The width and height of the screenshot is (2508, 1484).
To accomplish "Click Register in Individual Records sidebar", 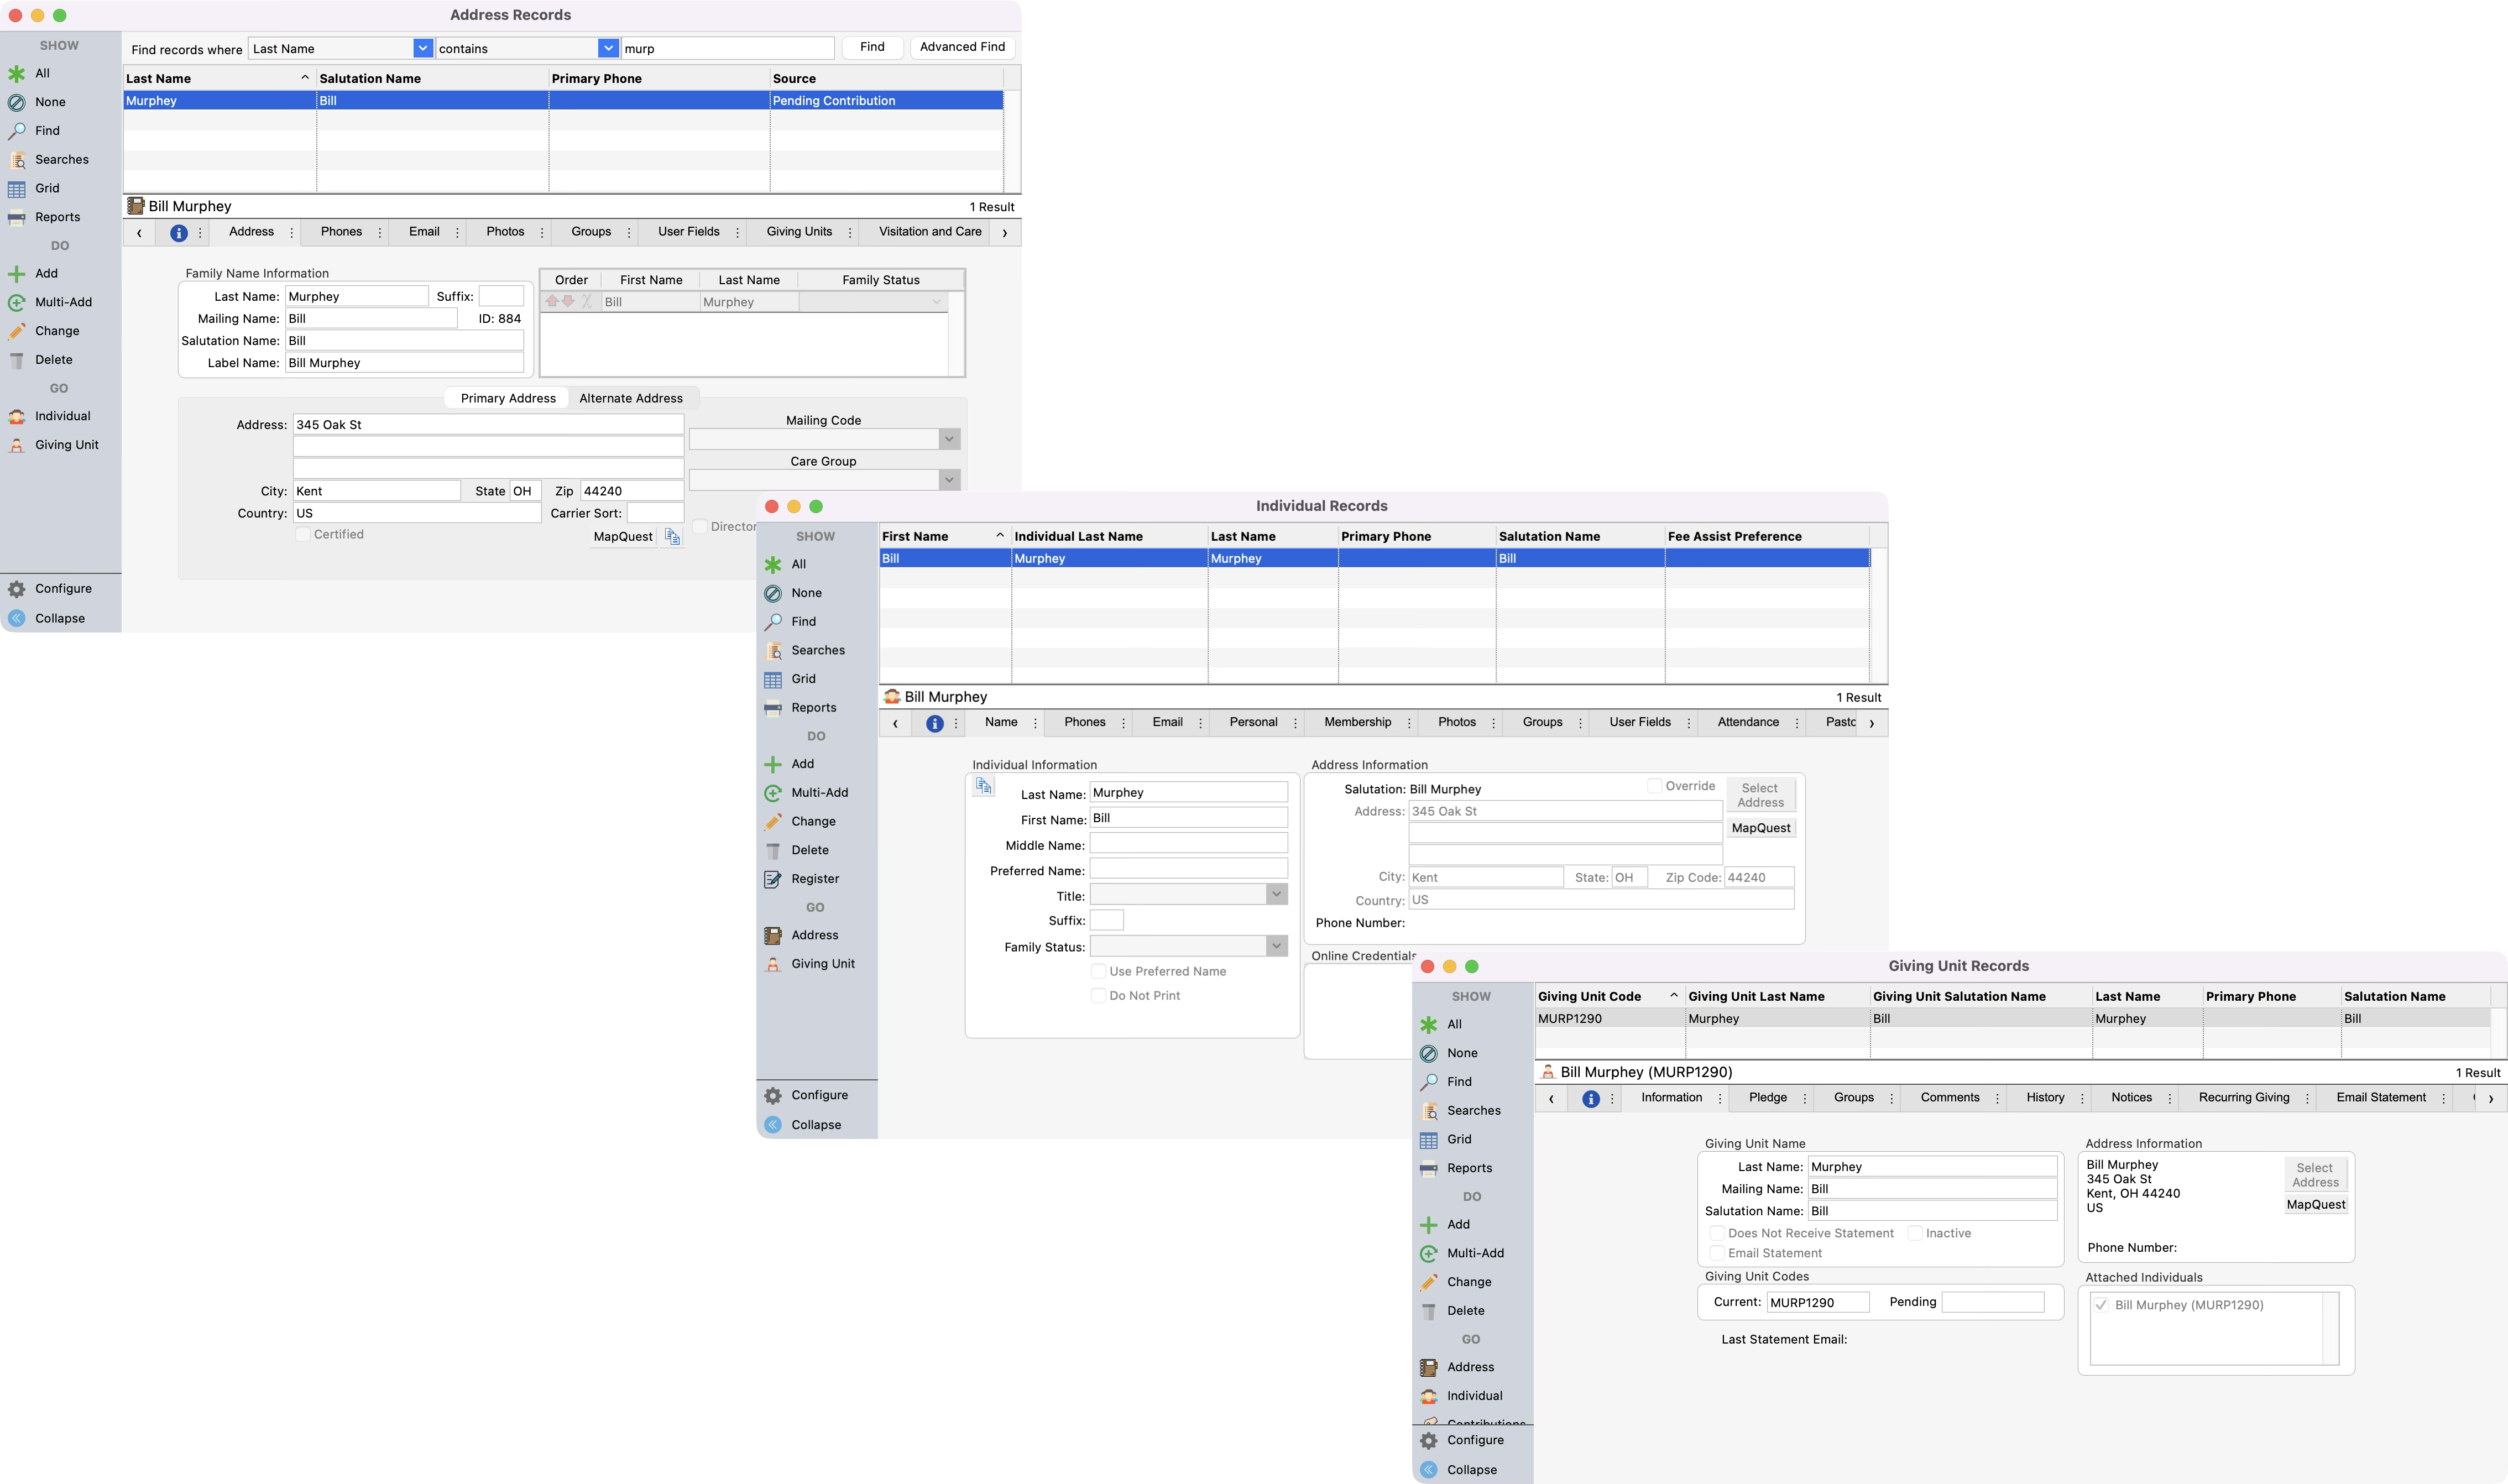I will (814, 879).
